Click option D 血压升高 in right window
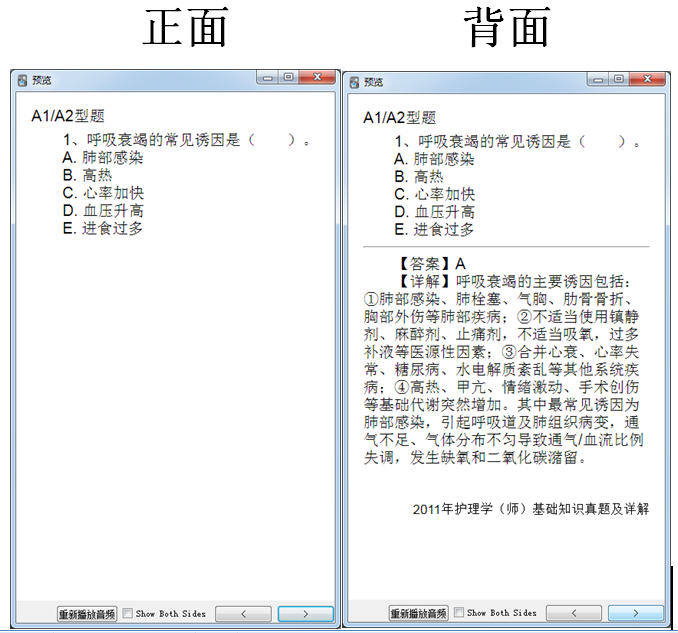 tap(435, 212)
